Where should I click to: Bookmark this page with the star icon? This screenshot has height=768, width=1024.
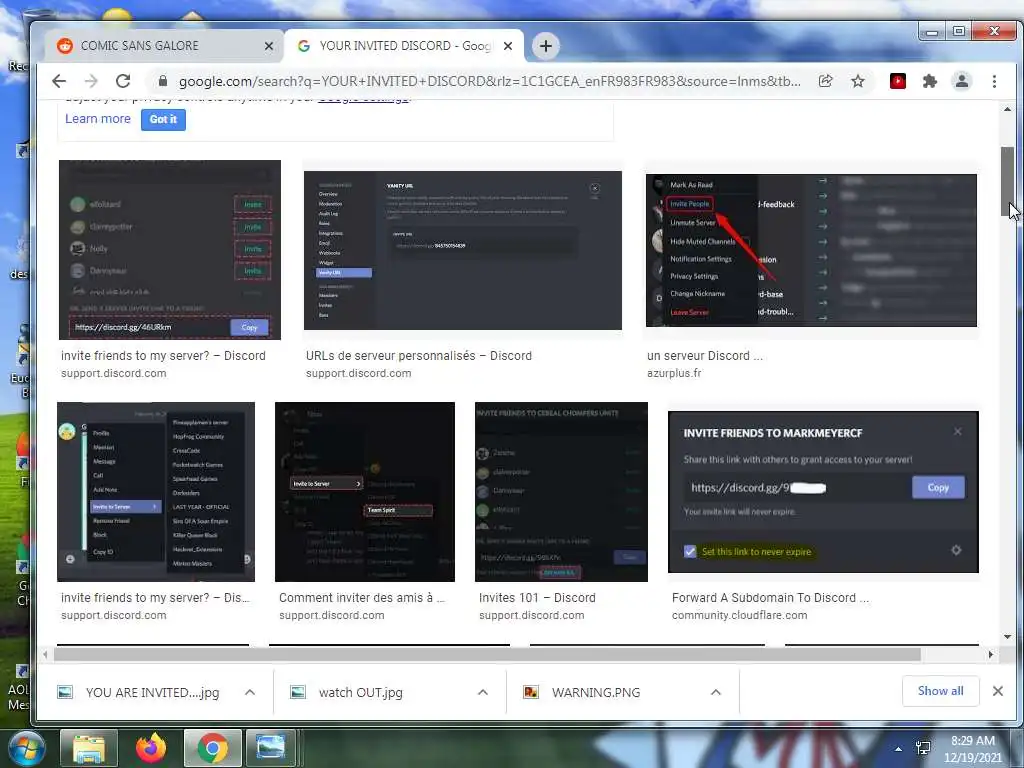click(x=858, y=81)
